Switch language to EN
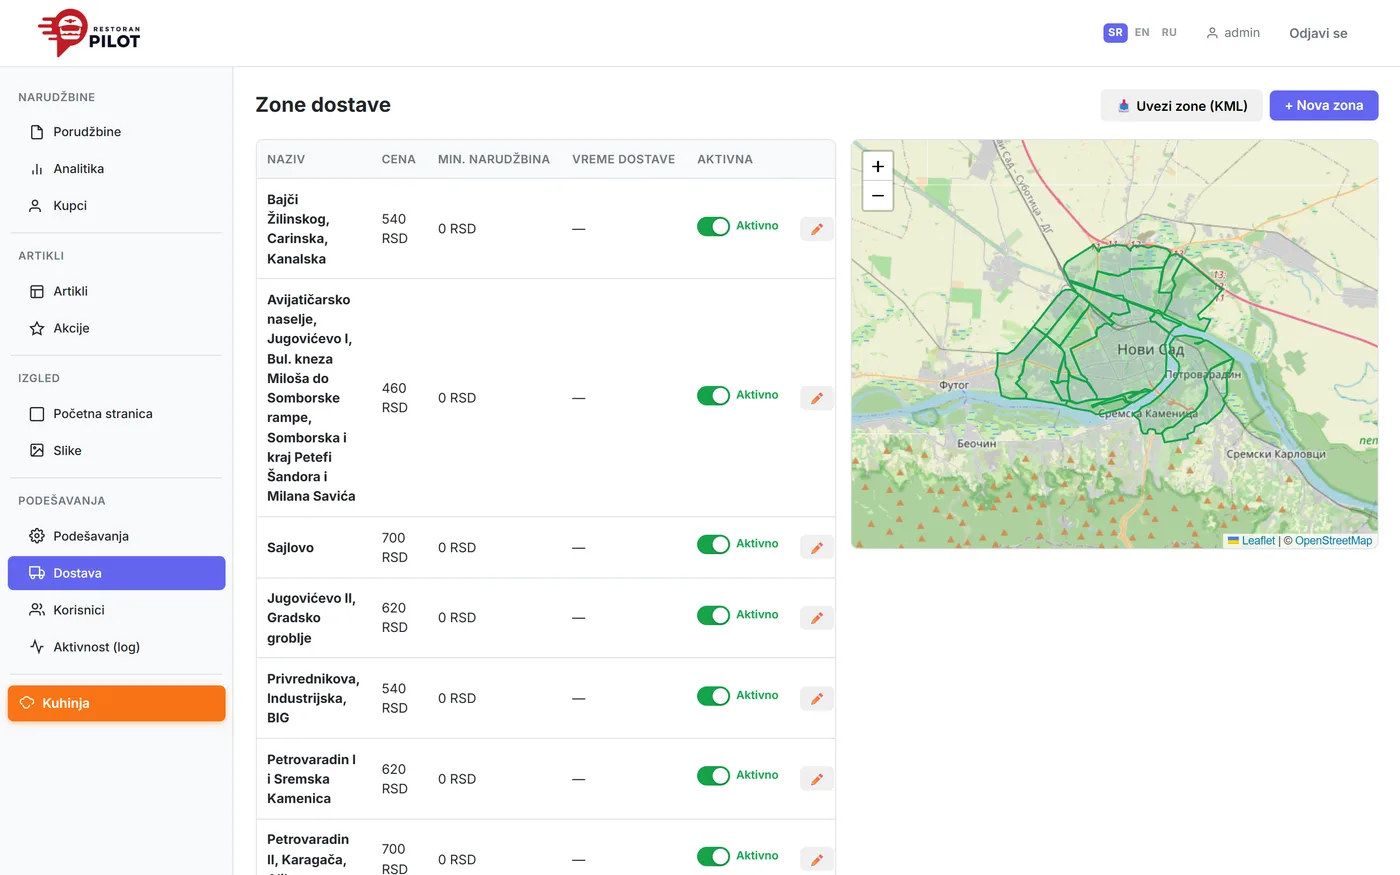The width and height of the screenshot is (1400, 875). click(1142, 33)
